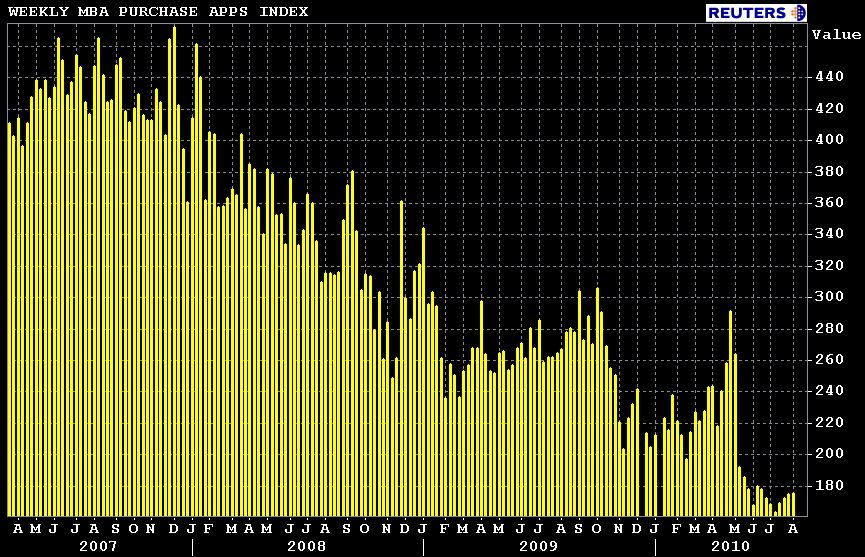The height and width of the screenshot is (557, 865).
Task: Click the 'Value' axis heading
Action: click(836, 34)
